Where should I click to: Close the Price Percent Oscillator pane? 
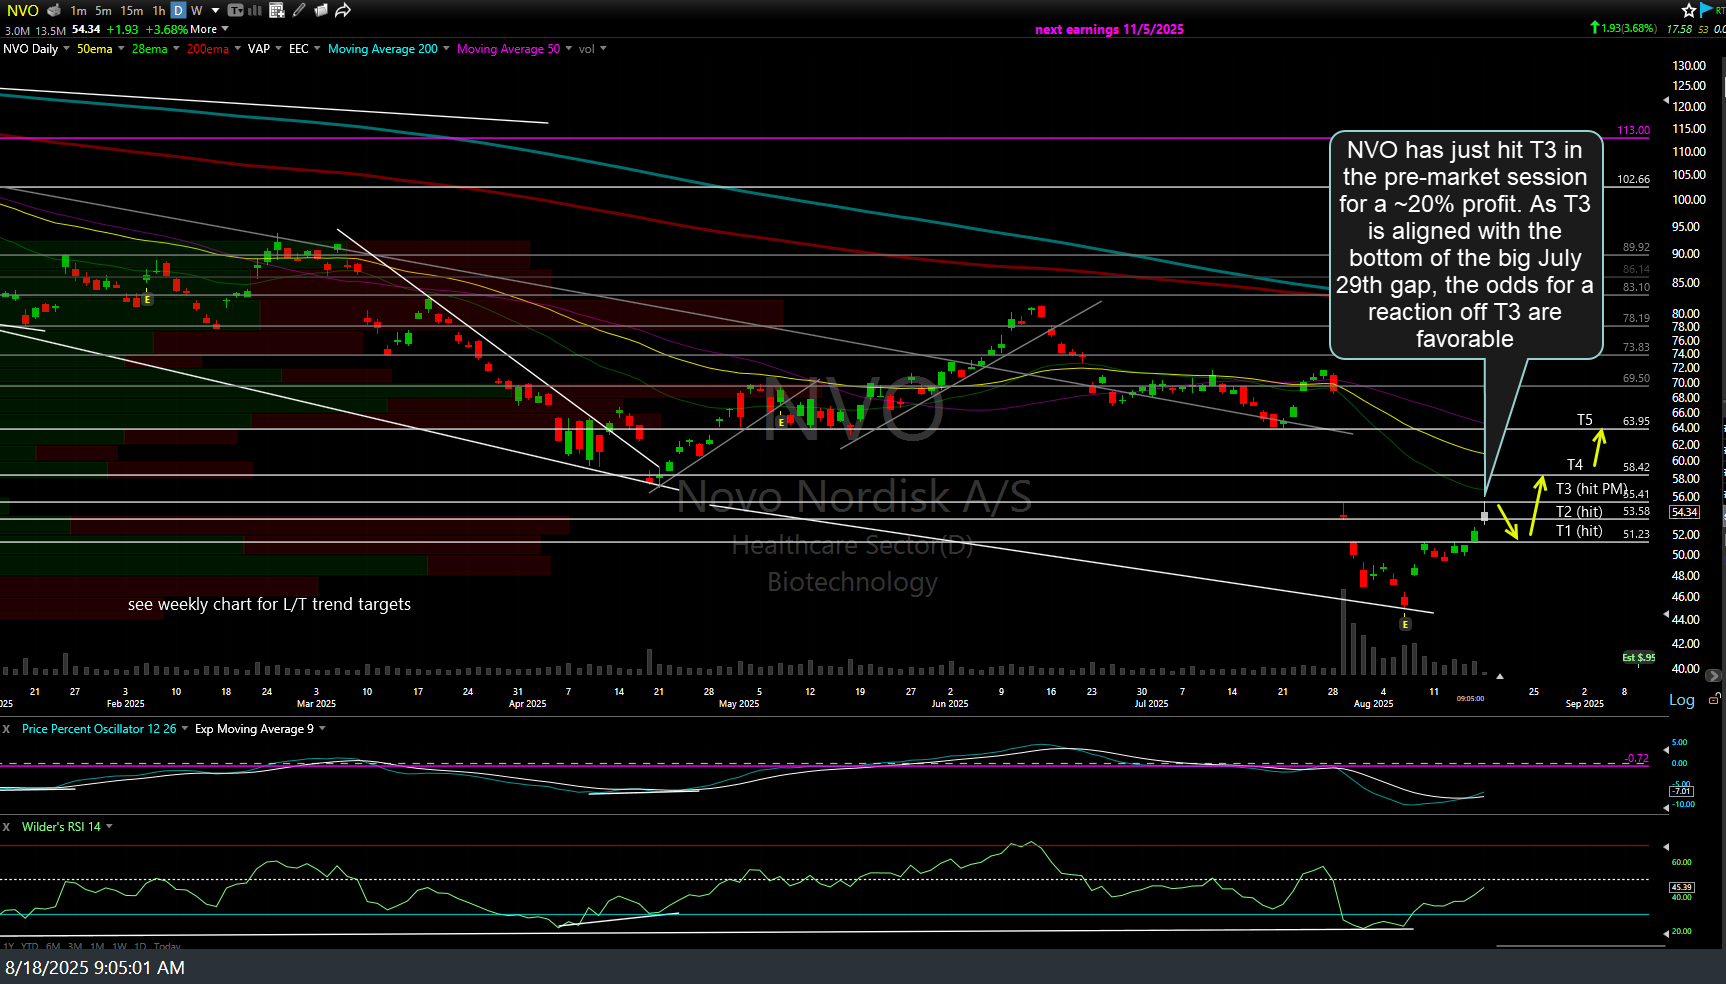pos(6,729)
